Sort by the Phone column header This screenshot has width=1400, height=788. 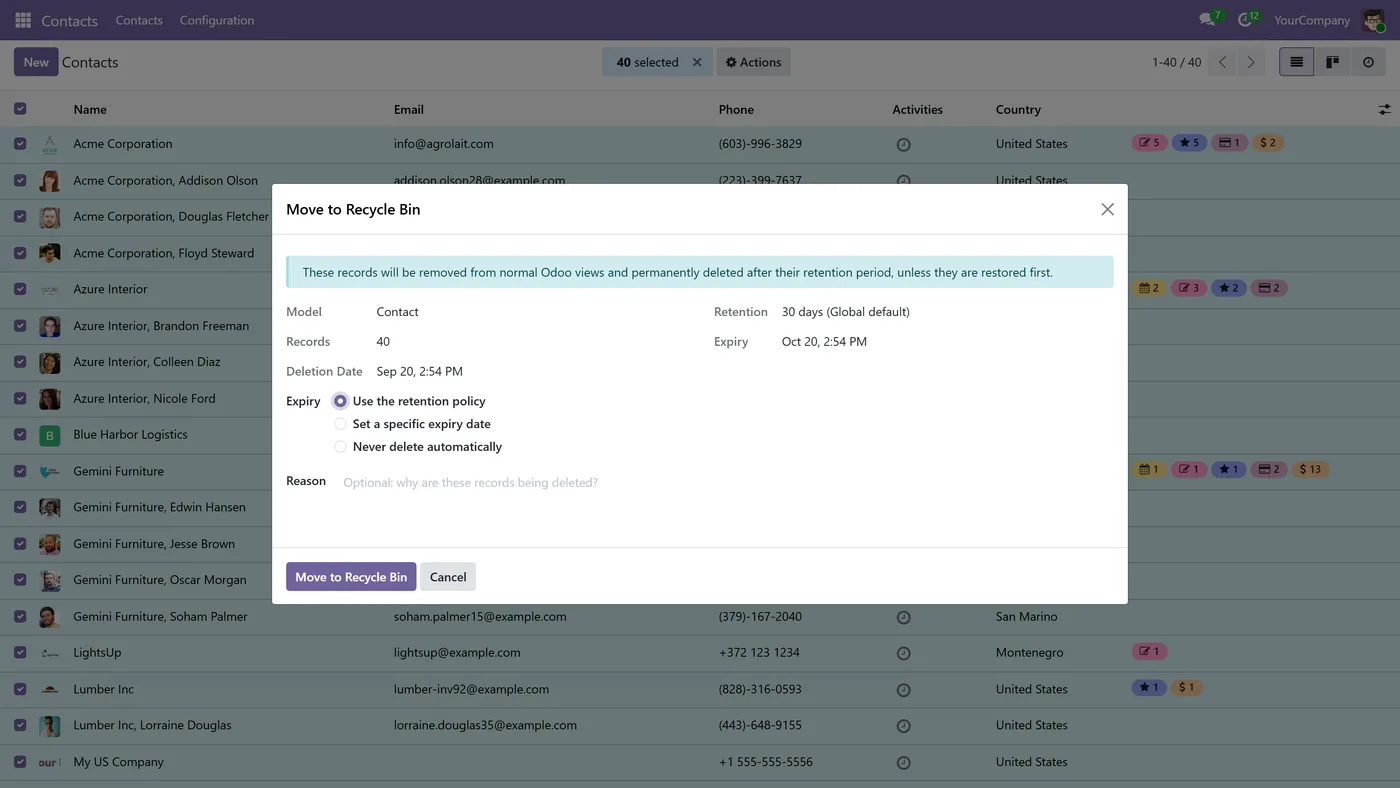click(736, 109)
